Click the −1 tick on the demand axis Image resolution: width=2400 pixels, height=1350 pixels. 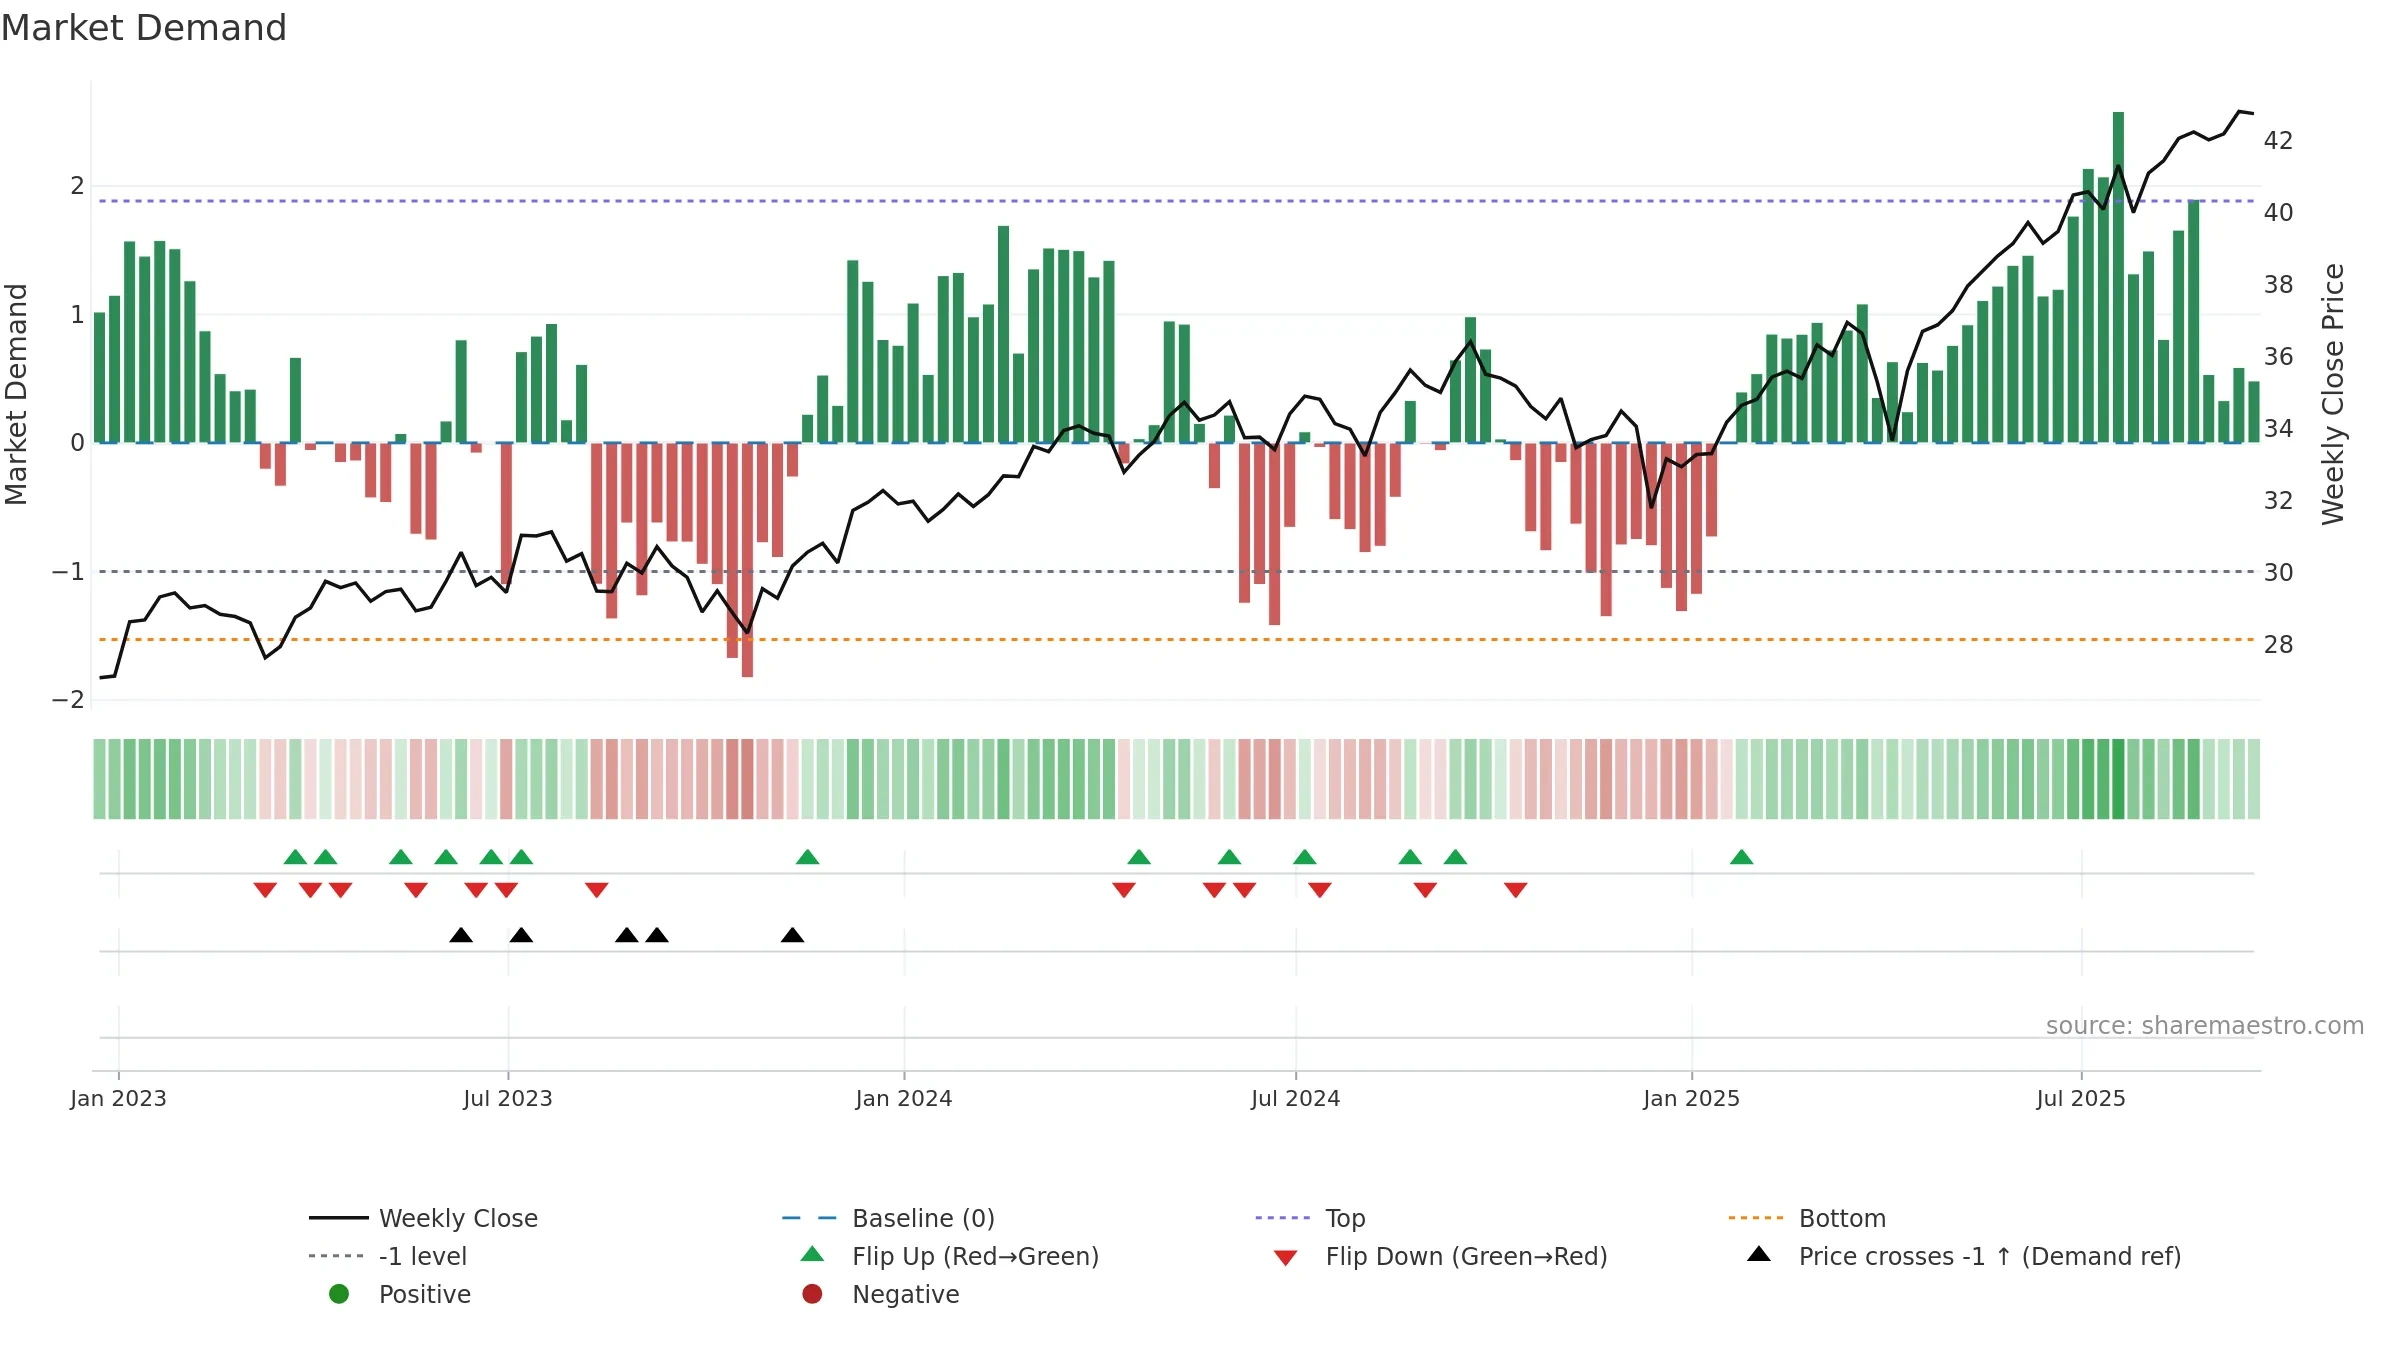pos(69,572)
